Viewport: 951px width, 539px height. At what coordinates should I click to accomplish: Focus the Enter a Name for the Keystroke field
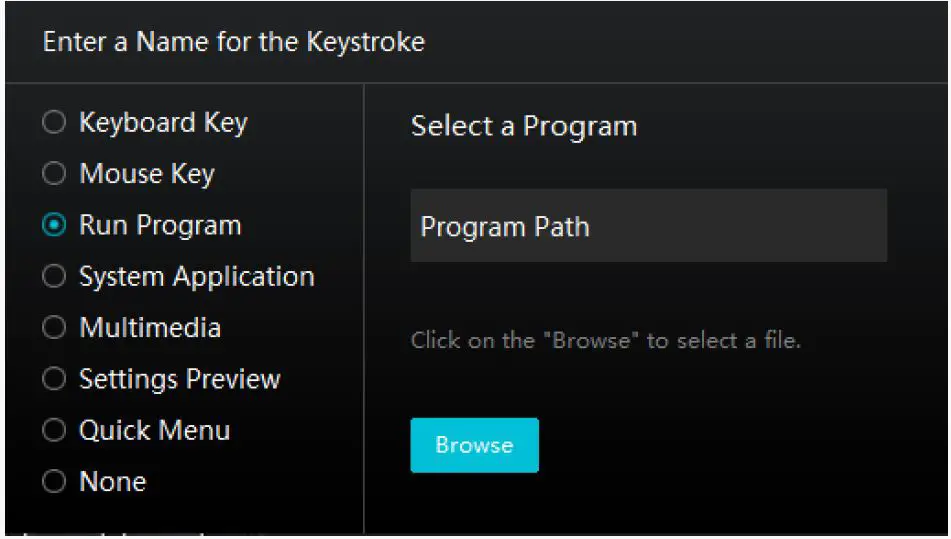[x=234, y=42]
